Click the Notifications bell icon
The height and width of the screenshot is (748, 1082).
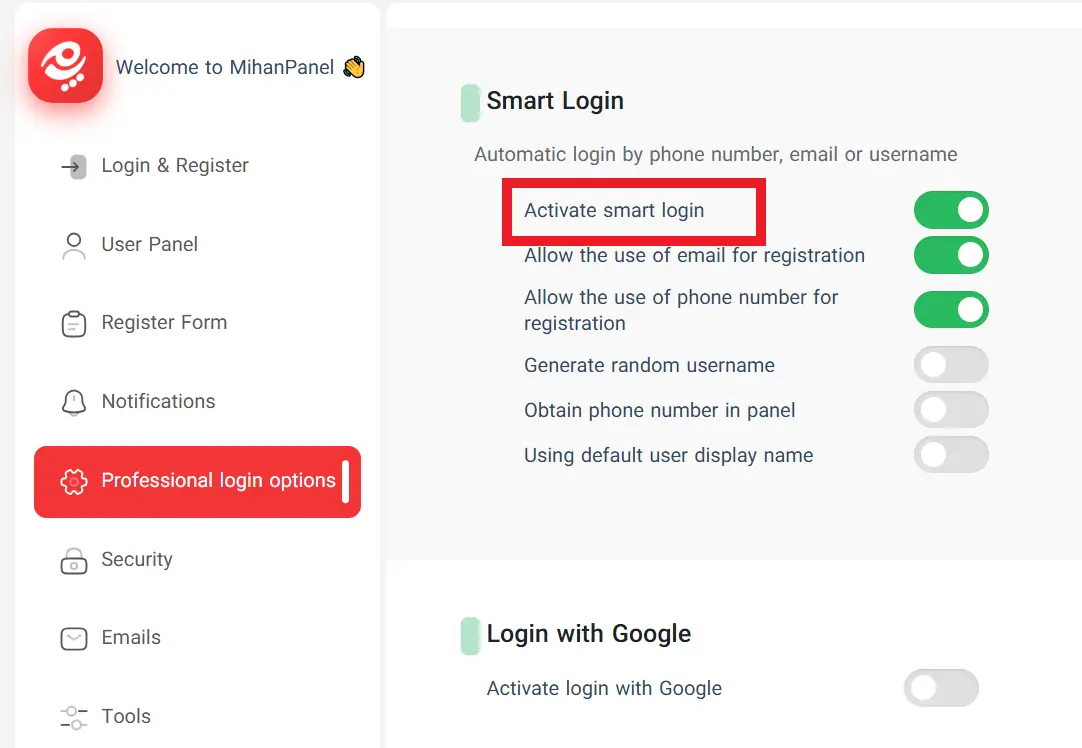click(73, 401)
